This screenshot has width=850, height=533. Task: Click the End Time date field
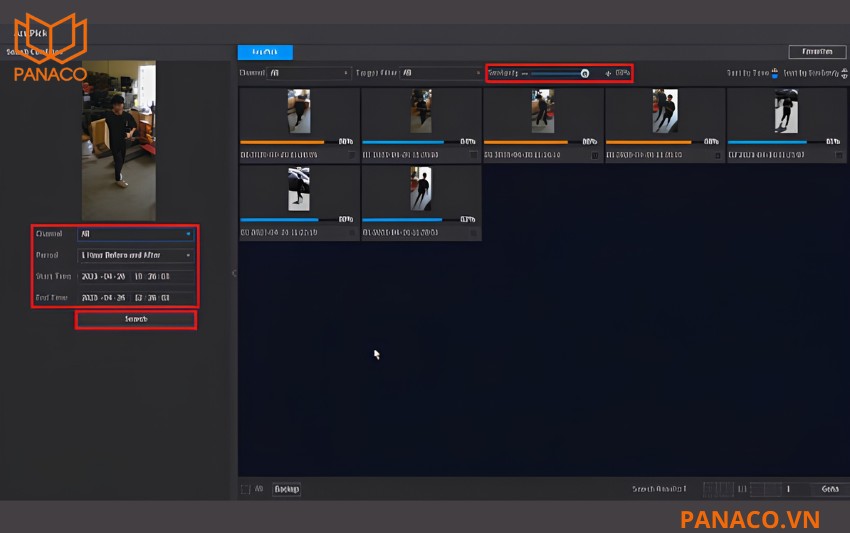tap(104, 298)
